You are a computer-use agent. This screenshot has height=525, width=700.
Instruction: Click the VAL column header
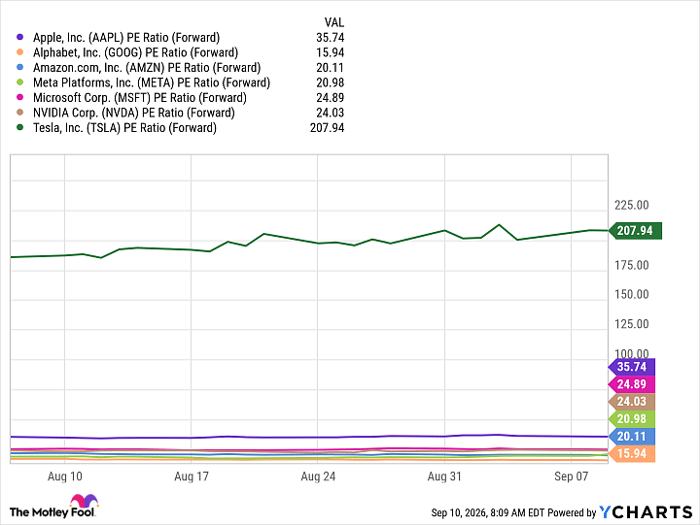click(x=334, y=22)
